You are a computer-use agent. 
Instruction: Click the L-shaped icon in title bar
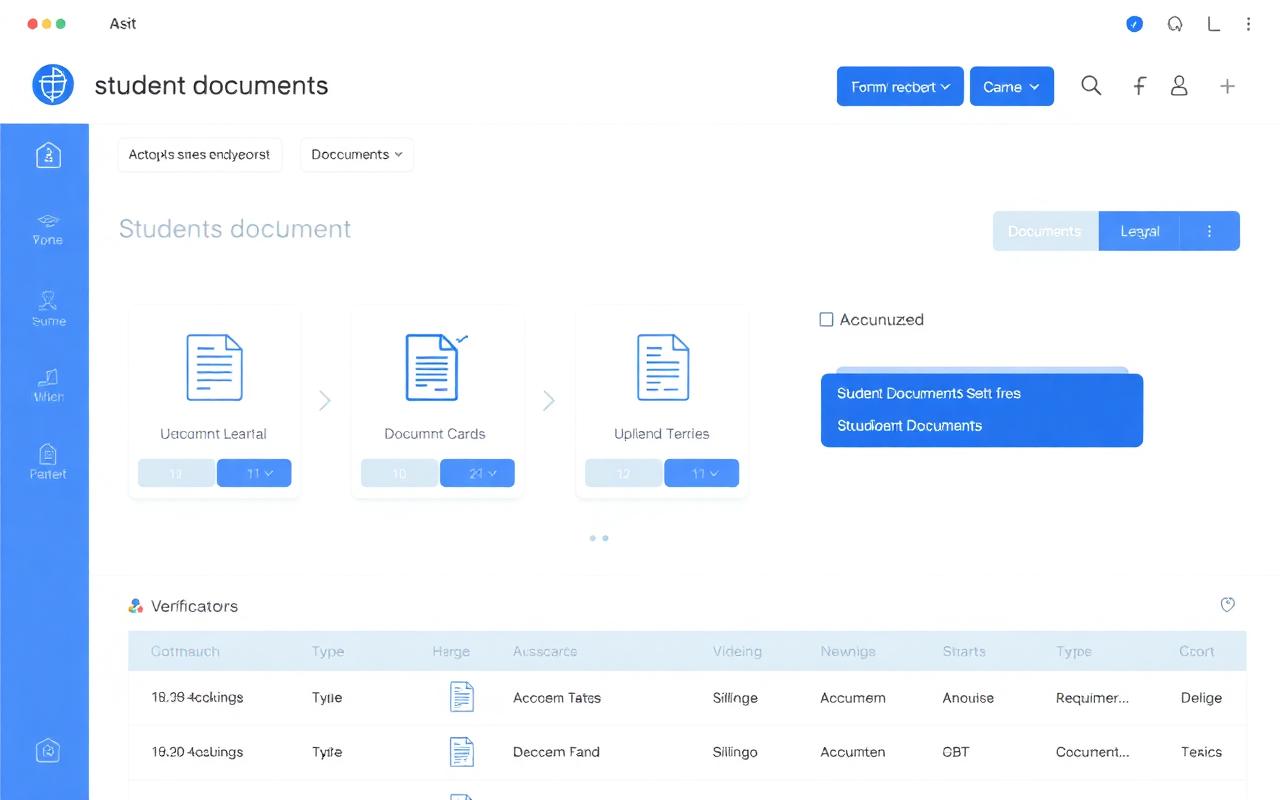tap(1213, 24)
